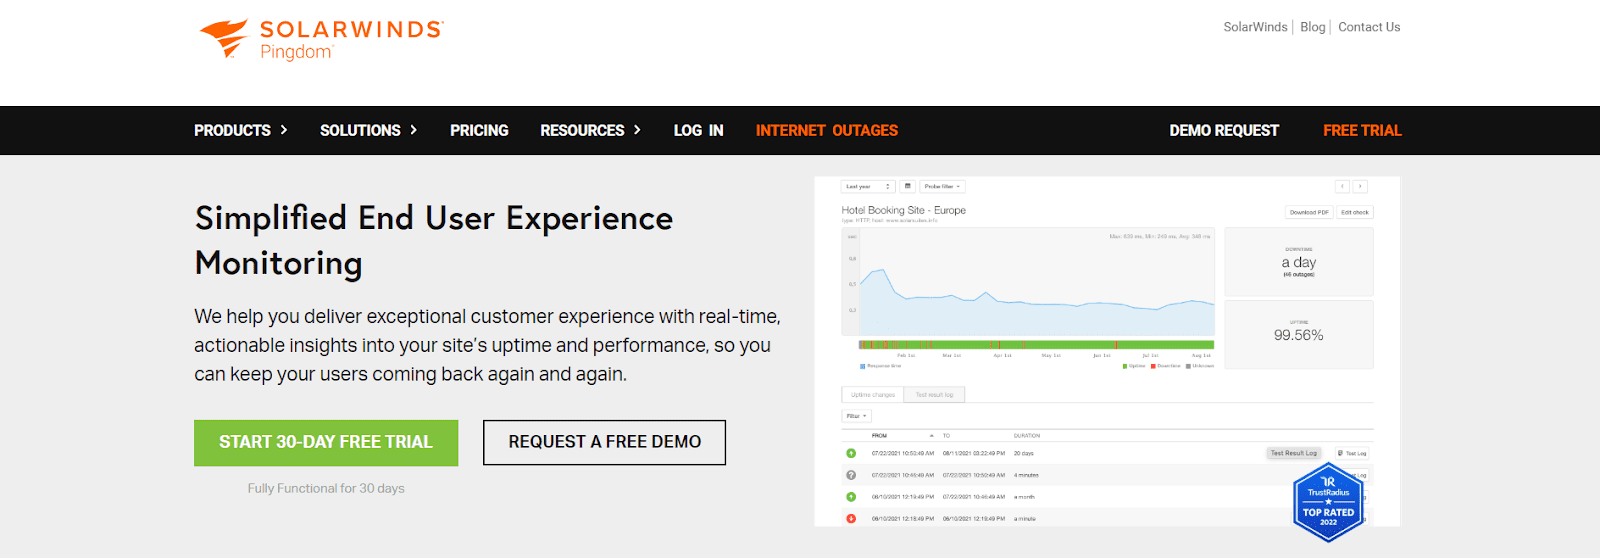Screen dimensions: 1600x558
Task: Click the calendar icon in the dashboard
Action: click(908, 187)
